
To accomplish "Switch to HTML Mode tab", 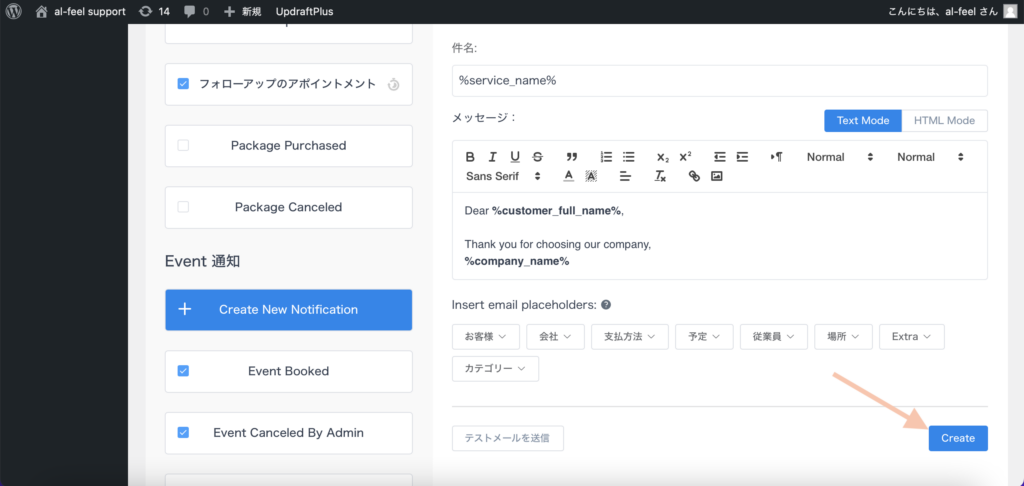I will point(944,121).
